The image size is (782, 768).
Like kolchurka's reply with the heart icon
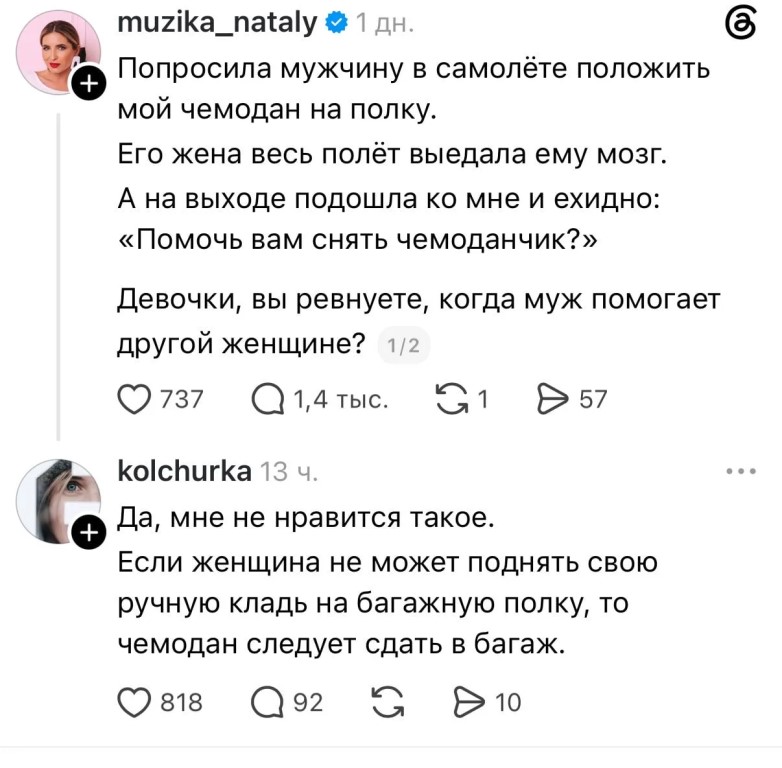tap(134, 703)
